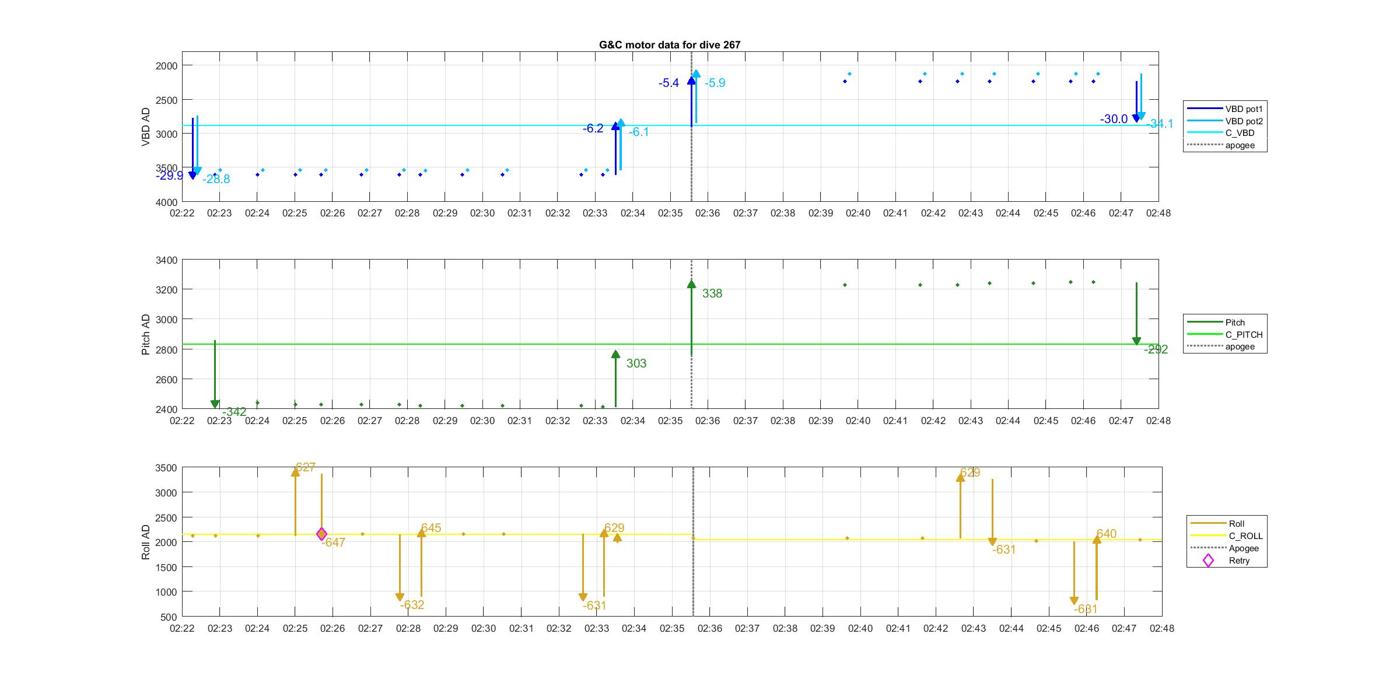The width and height of the screenshot is (1400, 693).
Task: Click the '-342' Pitch data label
Action: click(x=234, y=412)
